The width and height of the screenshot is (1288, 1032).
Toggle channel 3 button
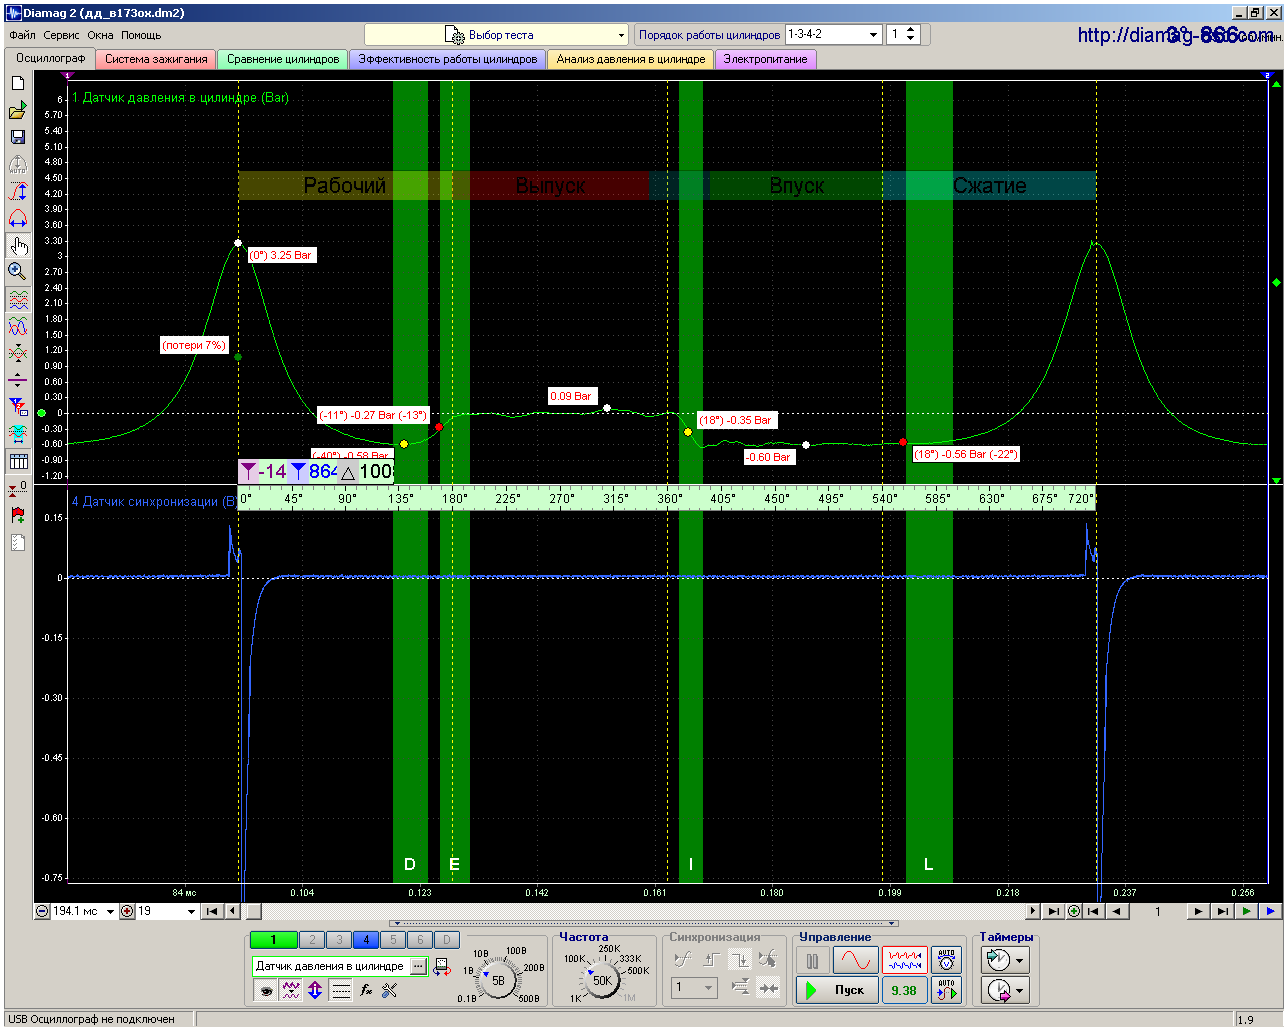tap(339, 940)
